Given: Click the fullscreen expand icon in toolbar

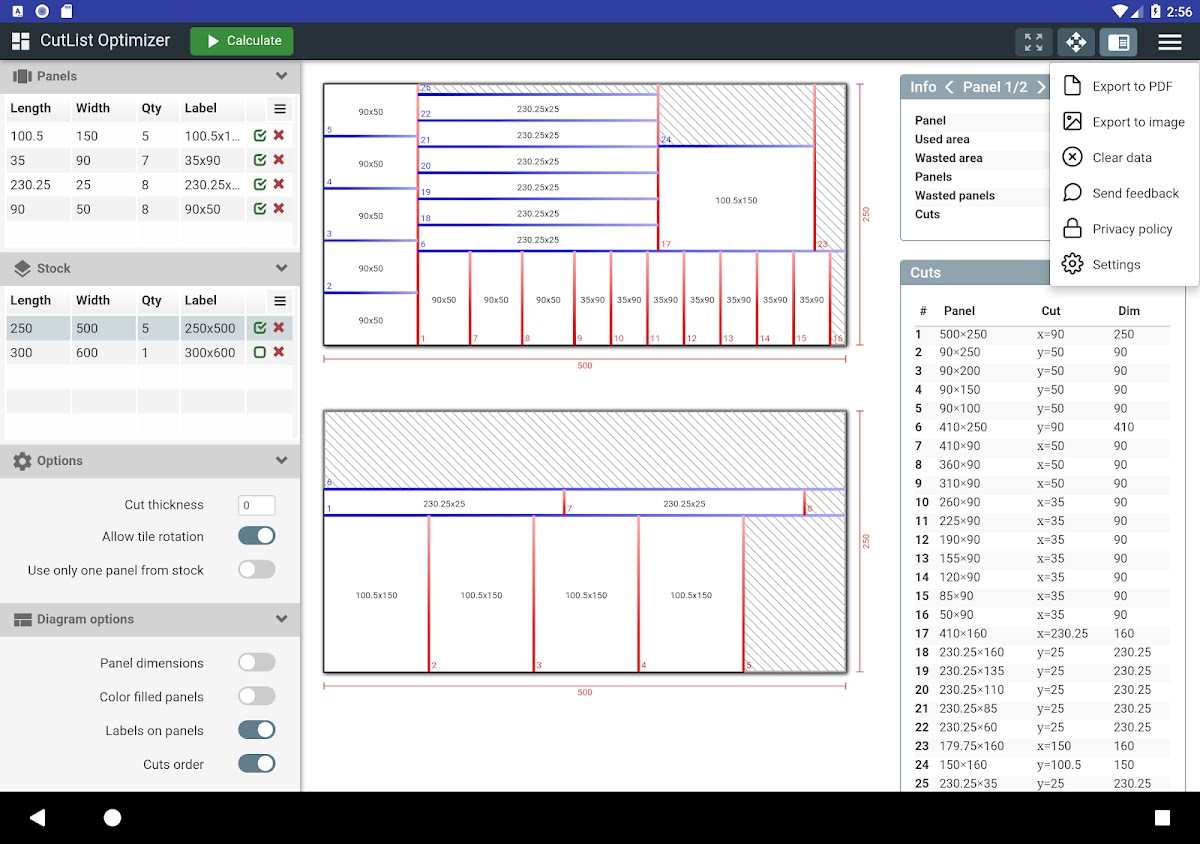Looking at the screenshot, I should 1033,42.
